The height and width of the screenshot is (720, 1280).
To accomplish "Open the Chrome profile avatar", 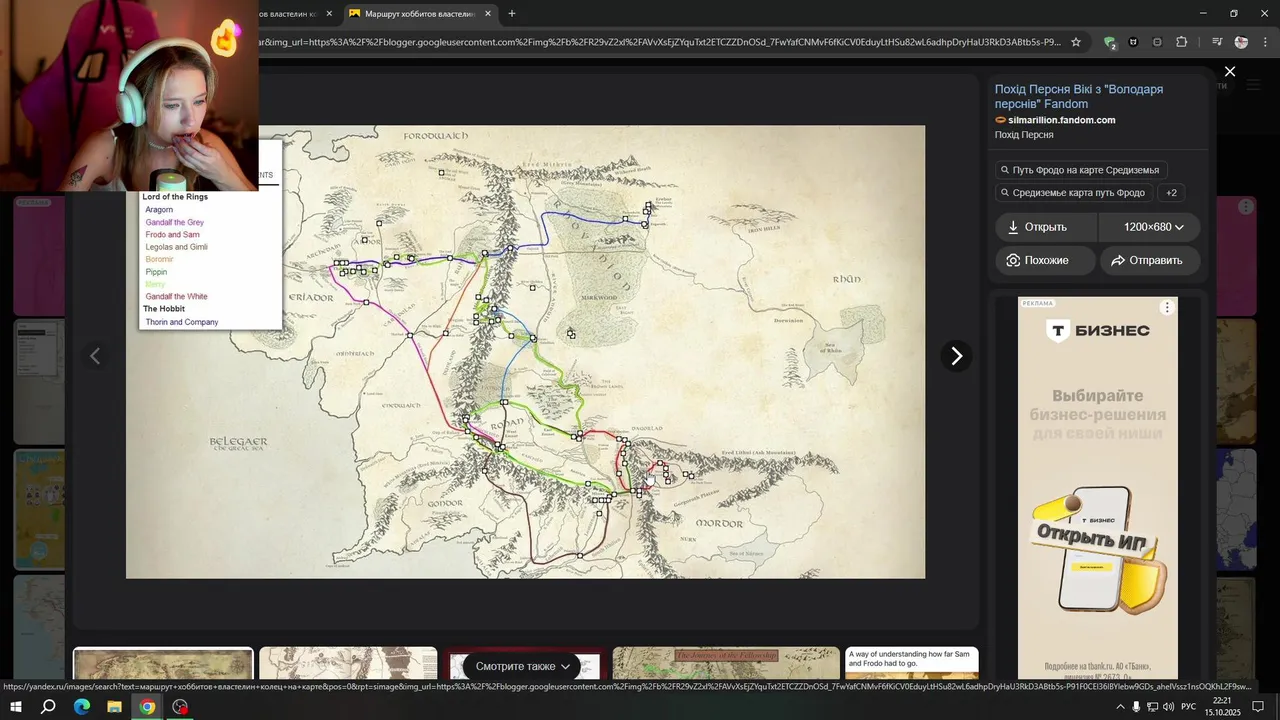I will (1241, 42).
